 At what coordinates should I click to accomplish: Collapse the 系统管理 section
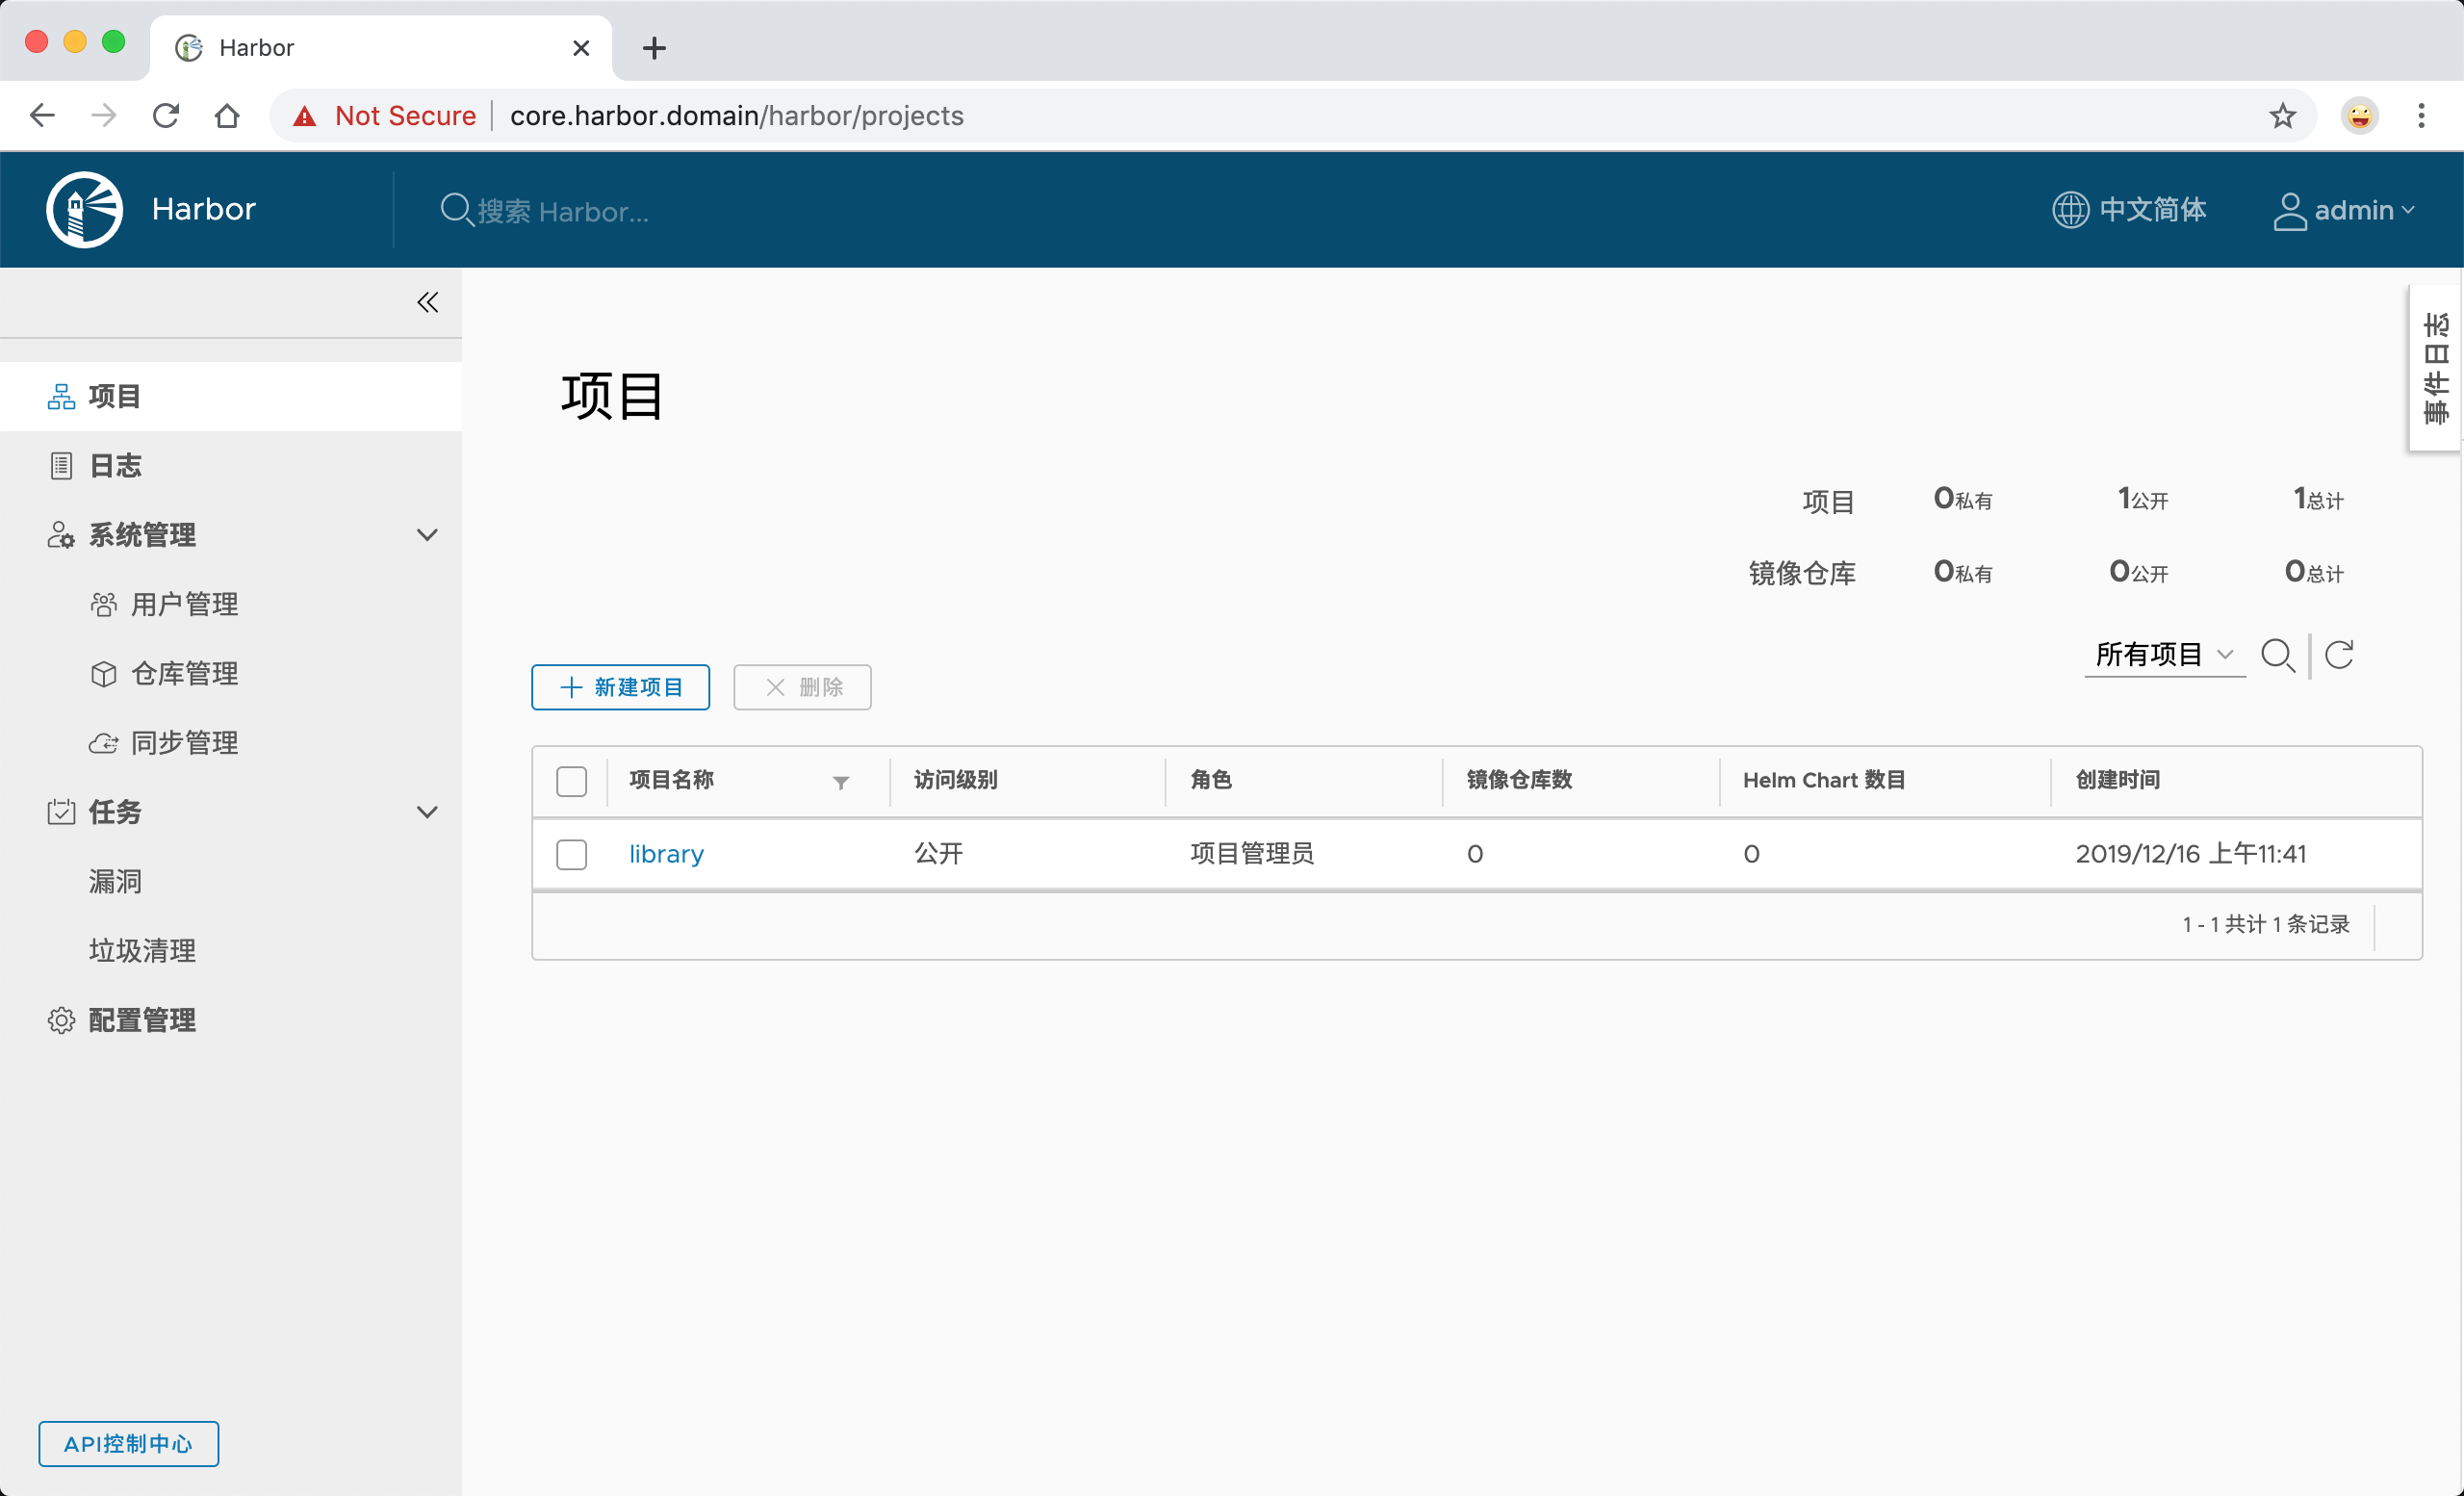point(428,535)
